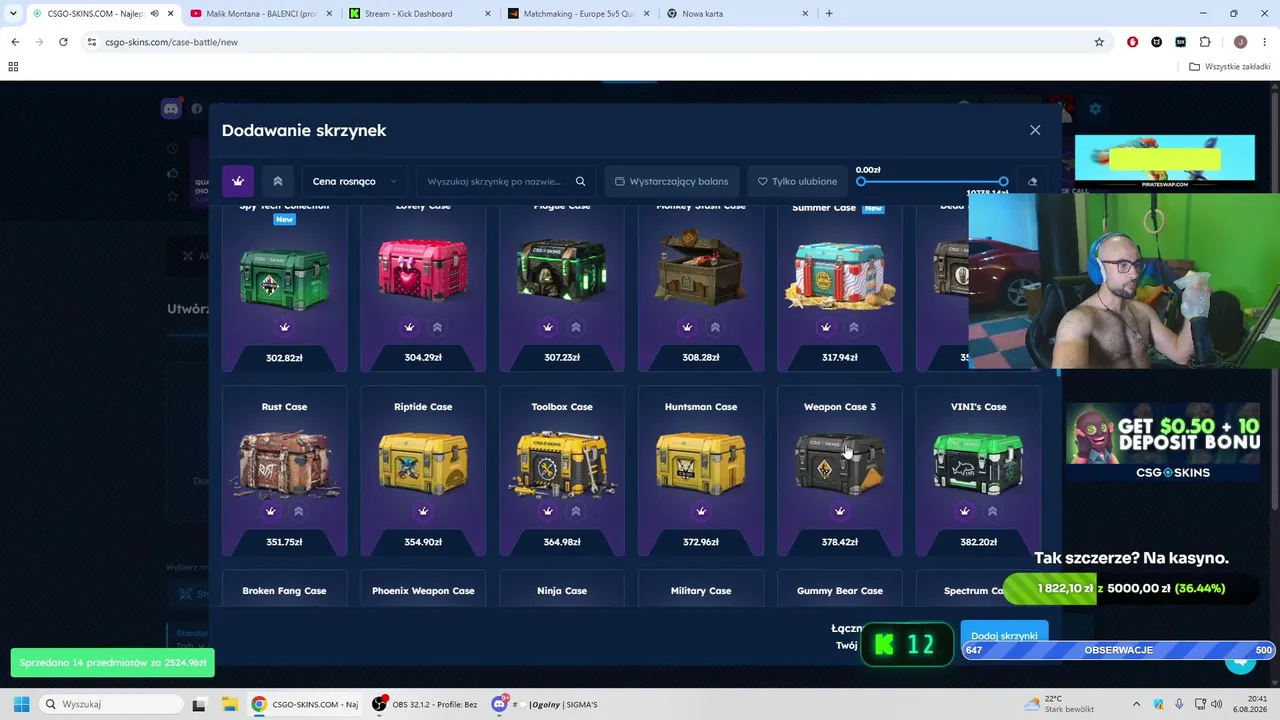This screenshot has height=720, width=1280.
Task: Click crown icon on VINI's Case
Action: point(964,511)
